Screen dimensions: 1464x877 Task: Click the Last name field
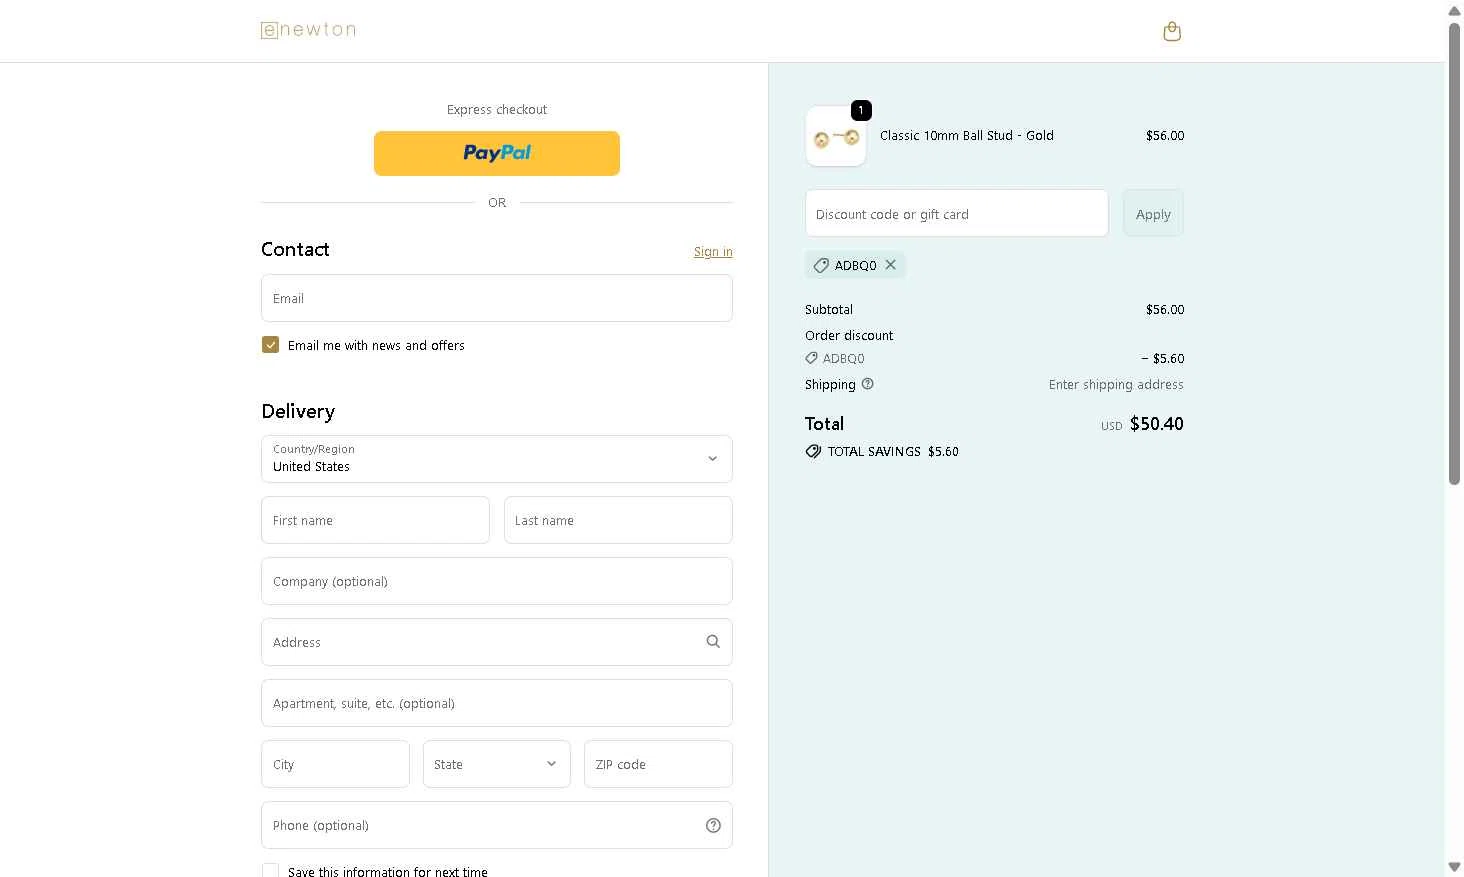618,520
